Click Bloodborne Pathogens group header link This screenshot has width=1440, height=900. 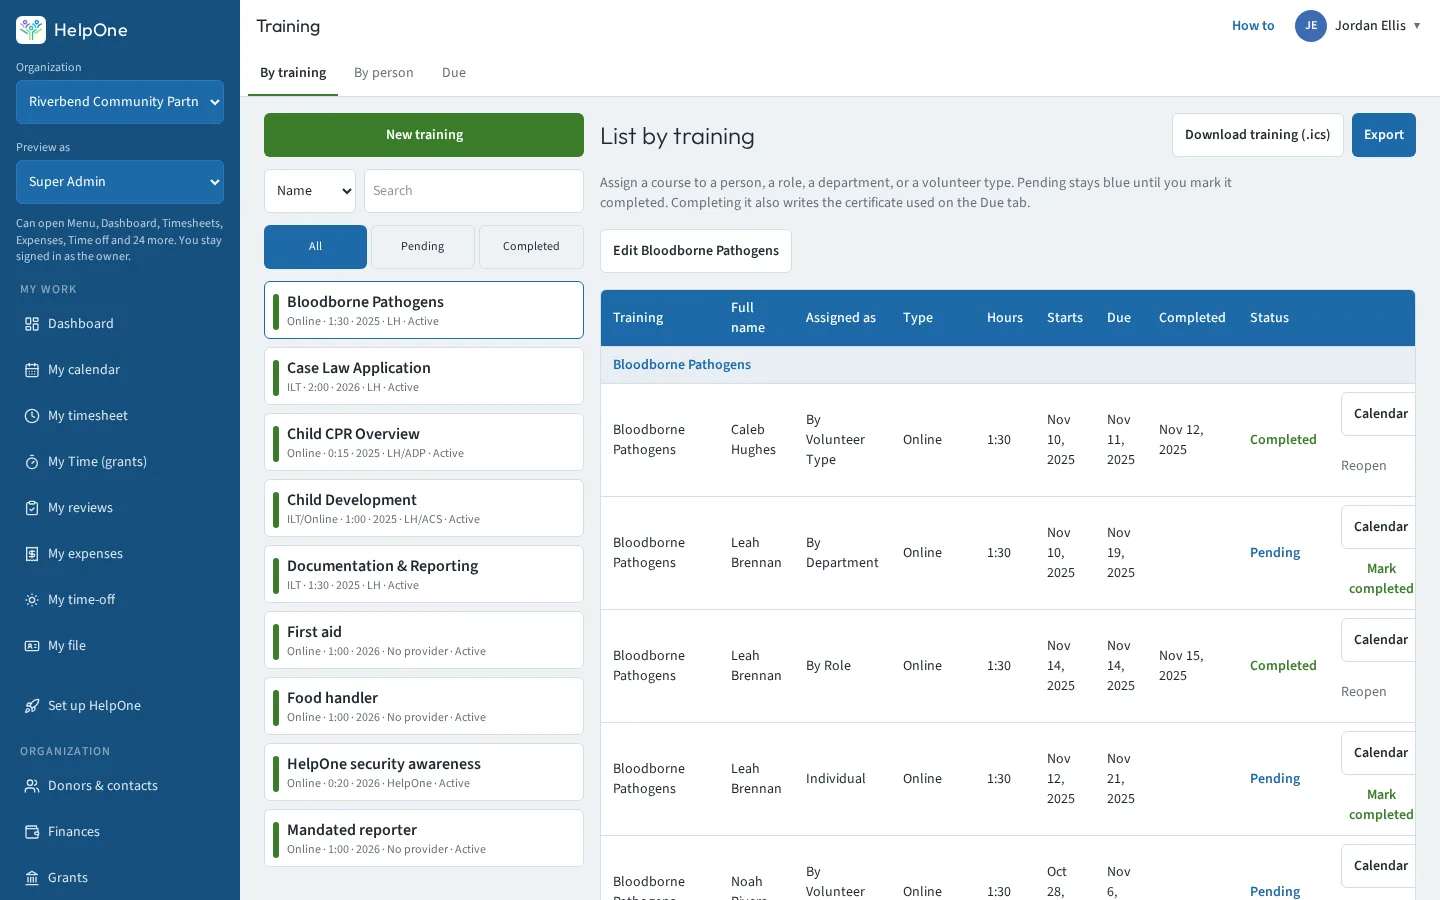point(682,365)
